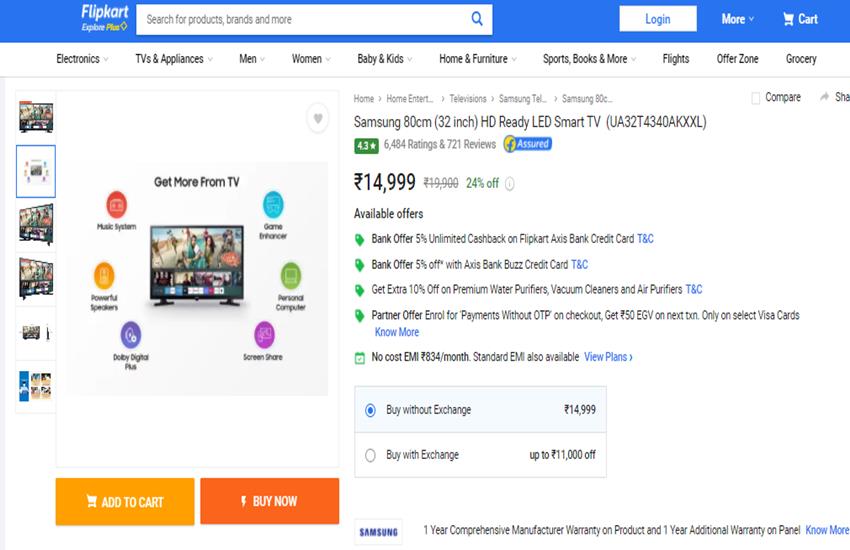Click the discount info icon
This screenshot has width=850, height=550.
tap(510, 184)
